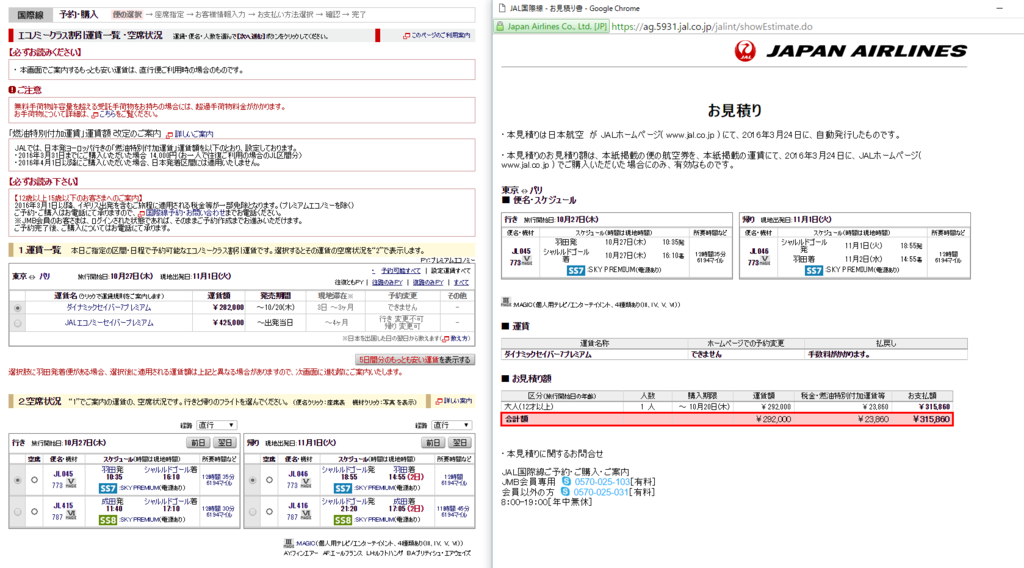
Task: Click green lock security badge in Chrome
Action: [552, 27]
